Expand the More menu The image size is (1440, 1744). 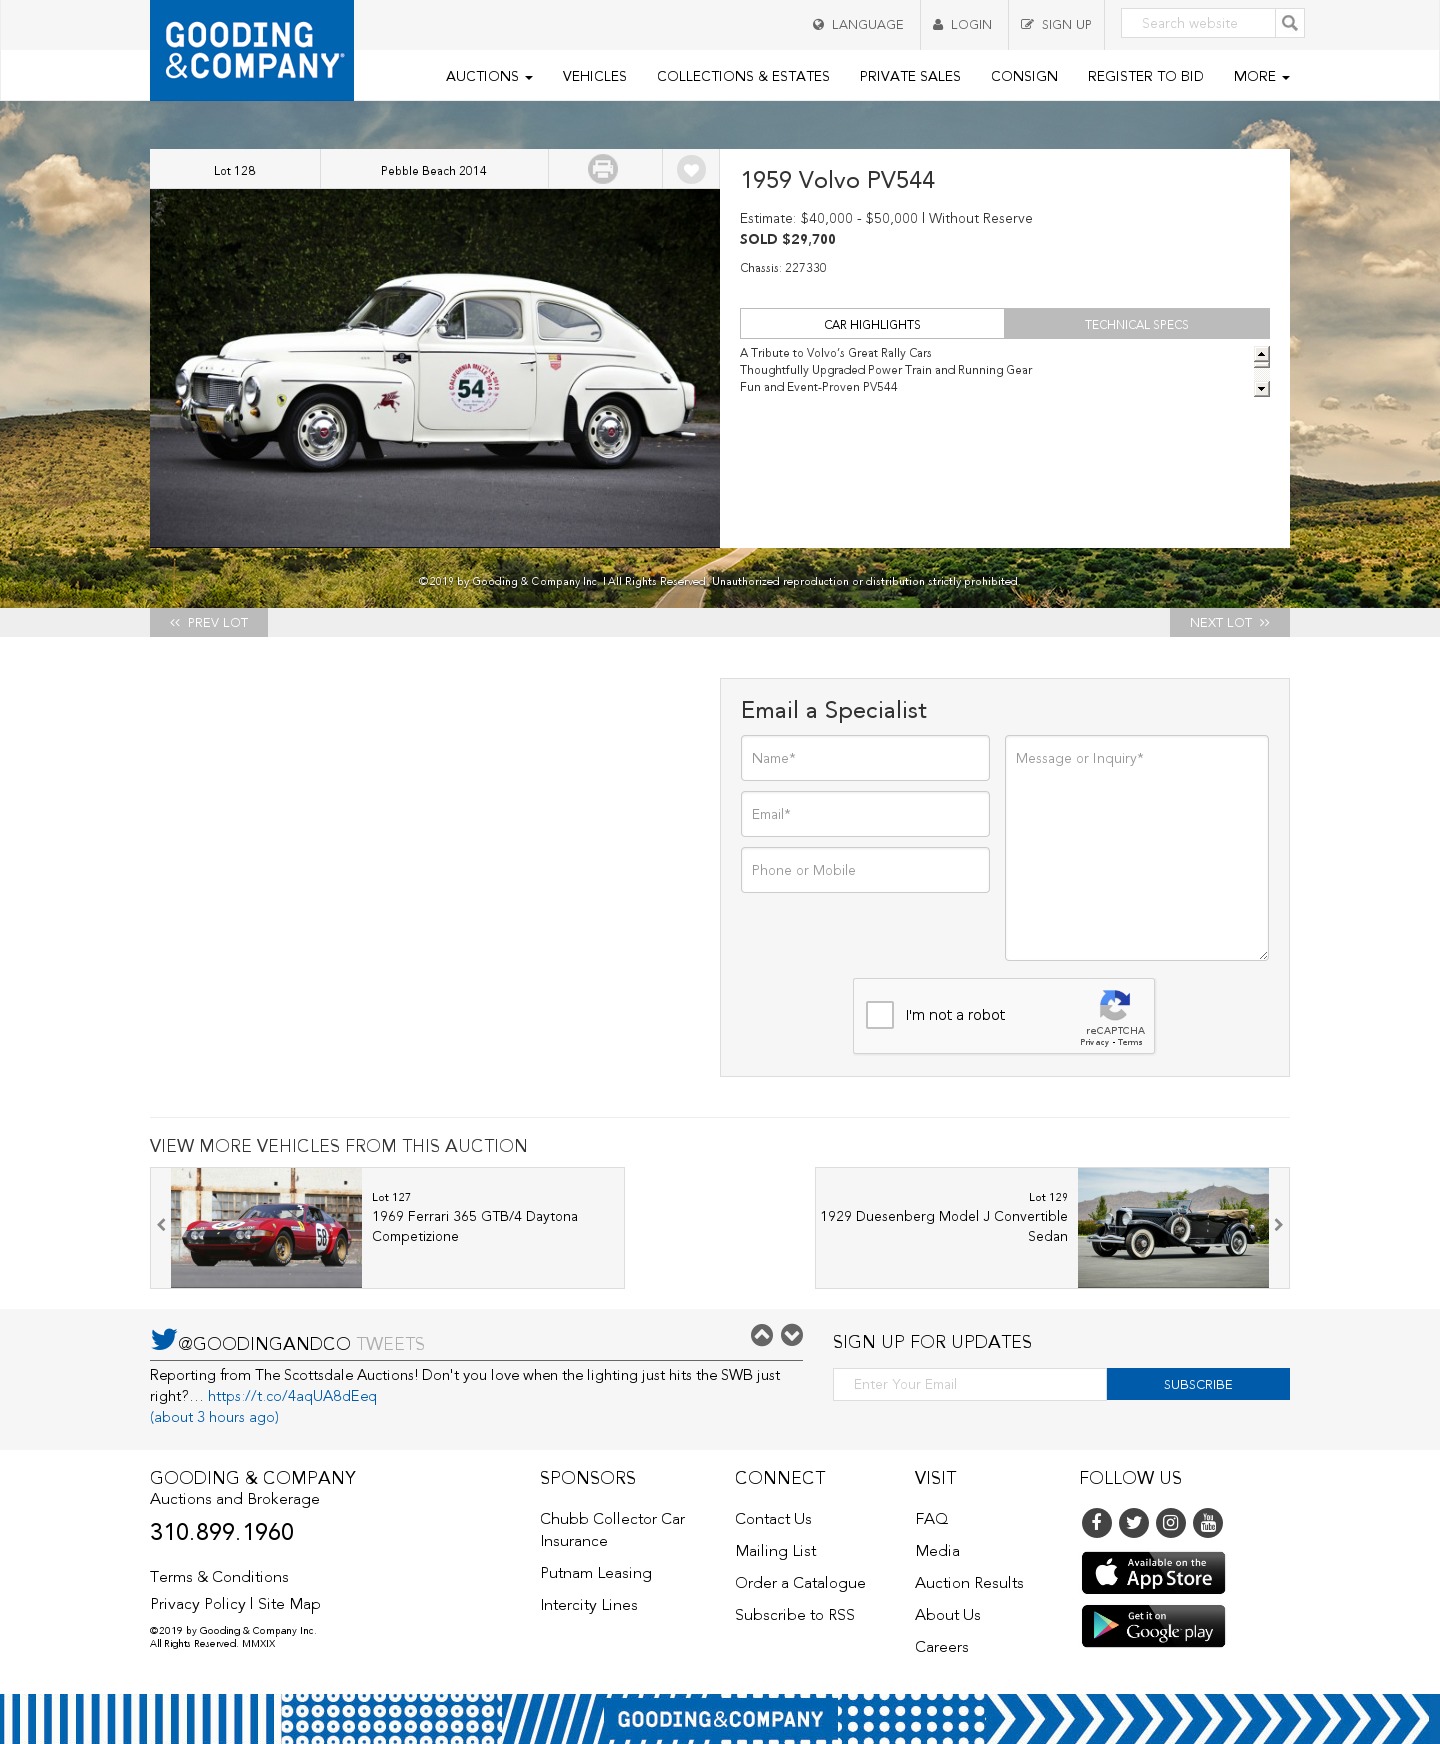[x=1262, y=76]
